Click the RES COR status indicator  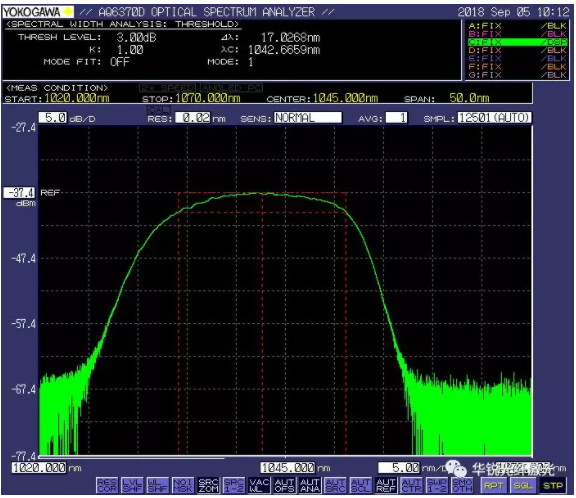tap(107, 485)
